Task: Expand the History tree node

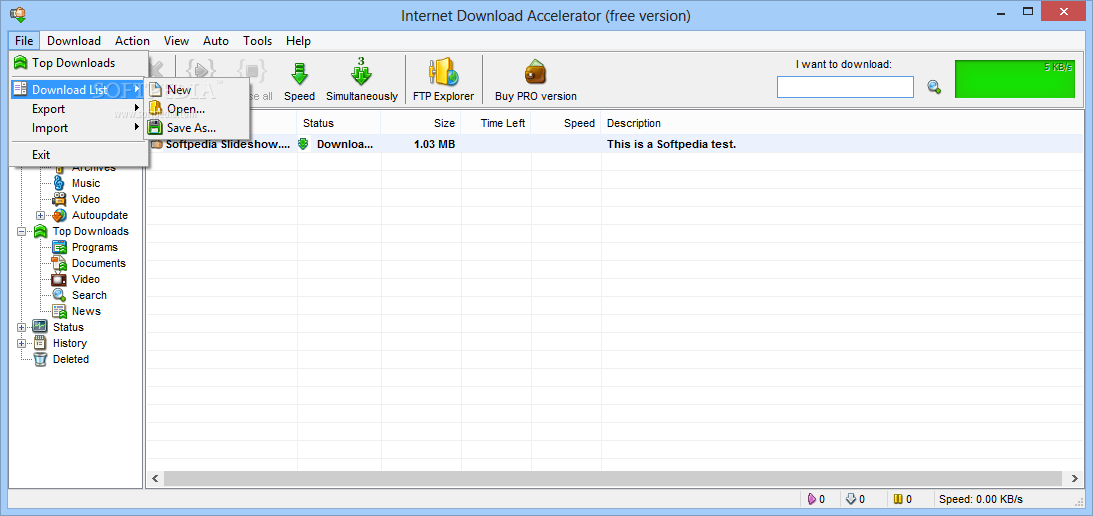Action: 22,344
